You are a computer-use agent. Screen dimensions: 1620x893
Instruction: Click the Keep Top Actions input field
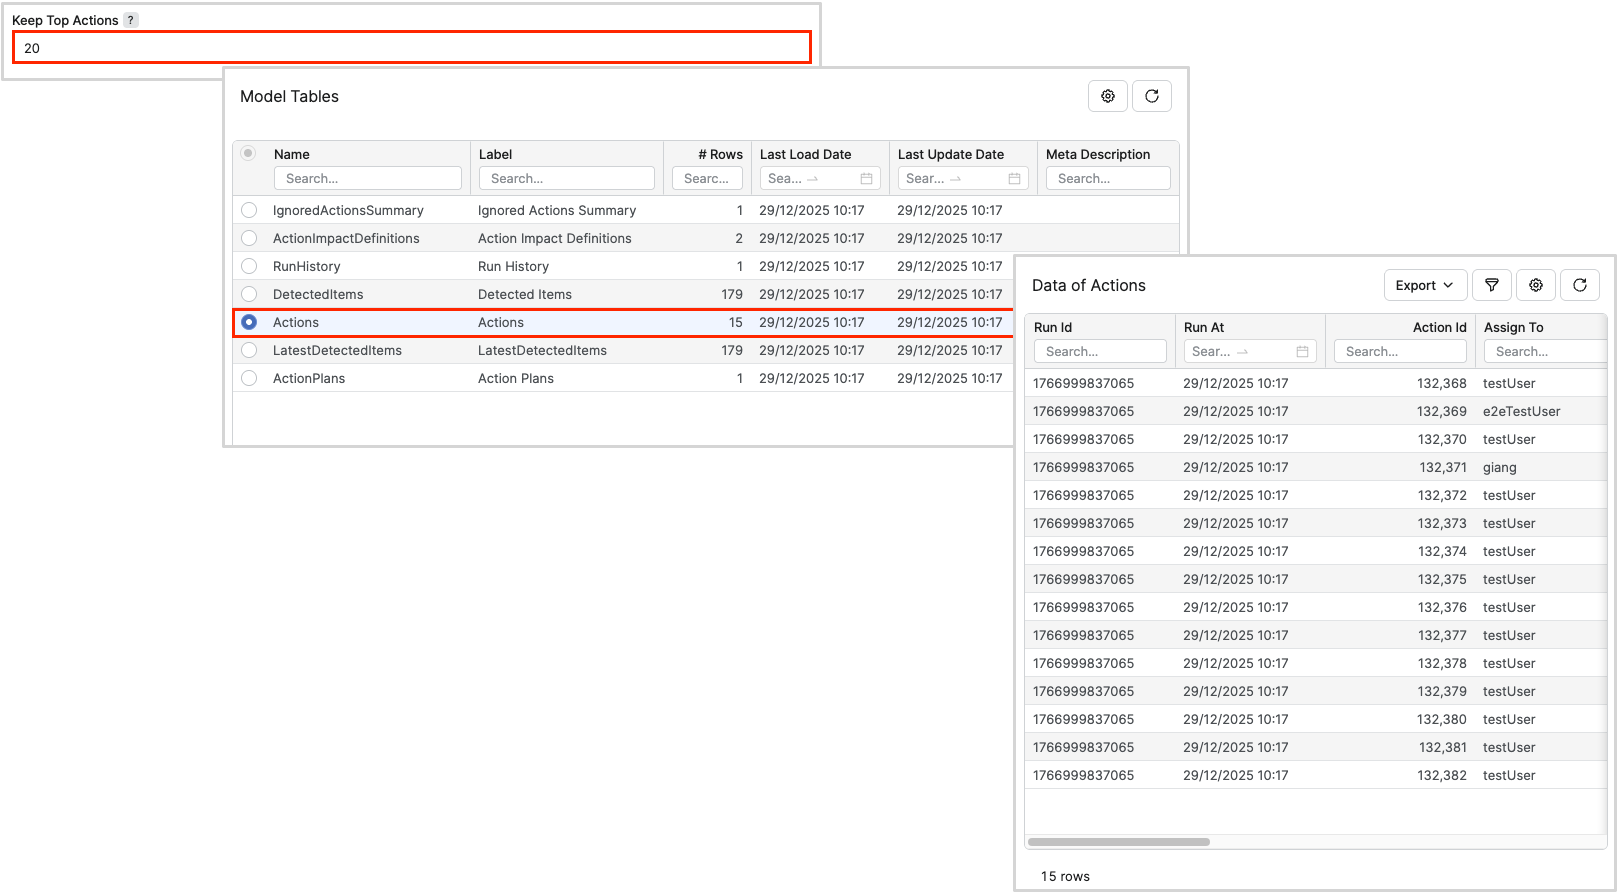(x=411, y=48)
